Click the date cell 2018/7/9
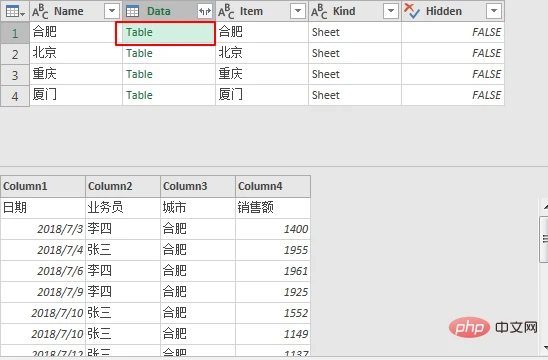This screenshot has width=548, height=360. [x=43, y=292]
